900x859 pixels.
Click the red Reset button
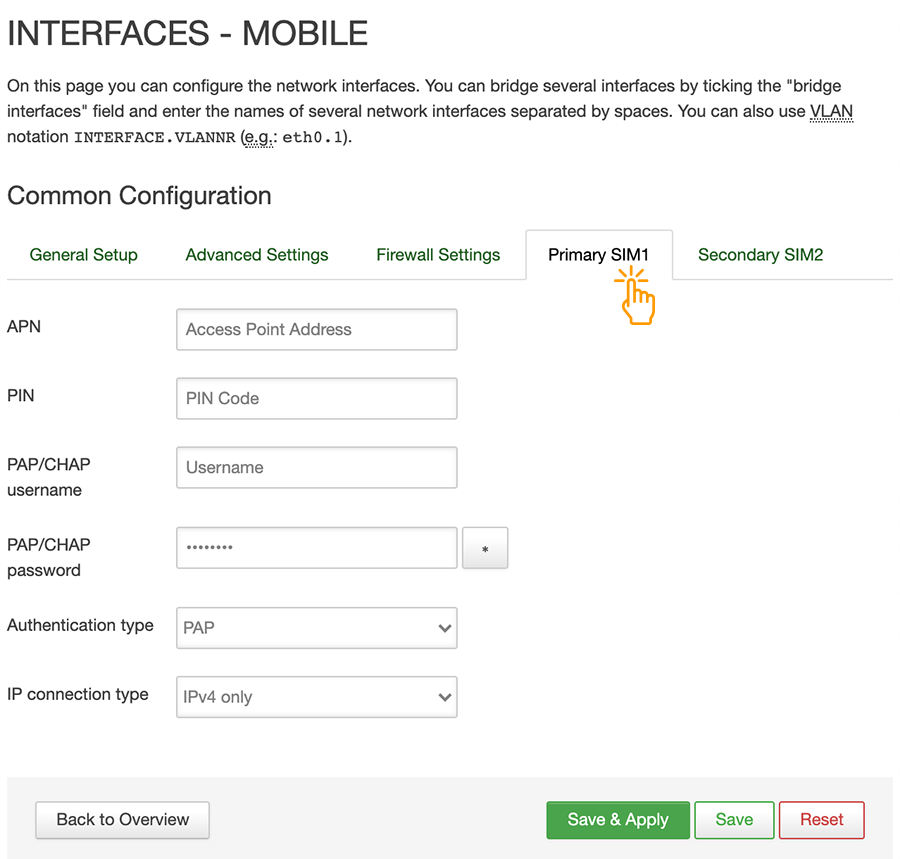(821, 819)
